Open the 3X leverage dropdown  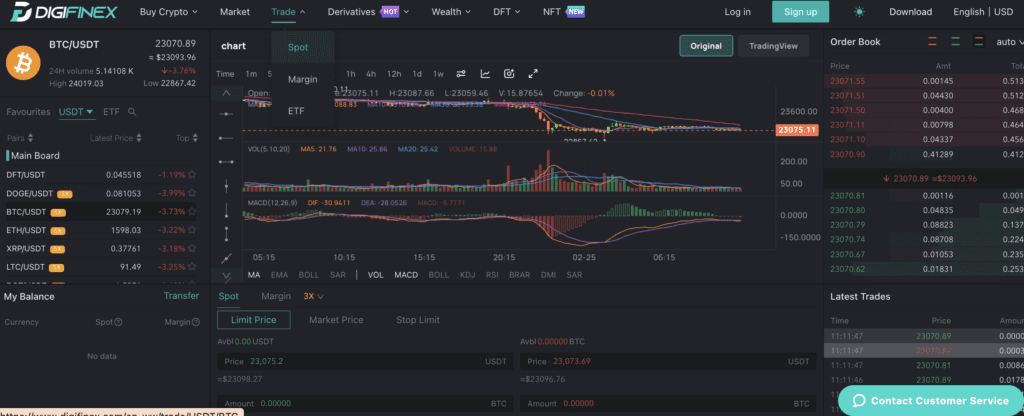313,296
